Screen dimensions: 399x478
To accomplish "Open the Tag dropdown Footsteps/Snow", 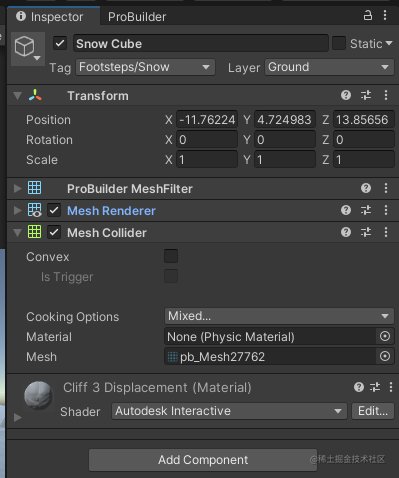I will pyautogui.click(x=145, y=67).
